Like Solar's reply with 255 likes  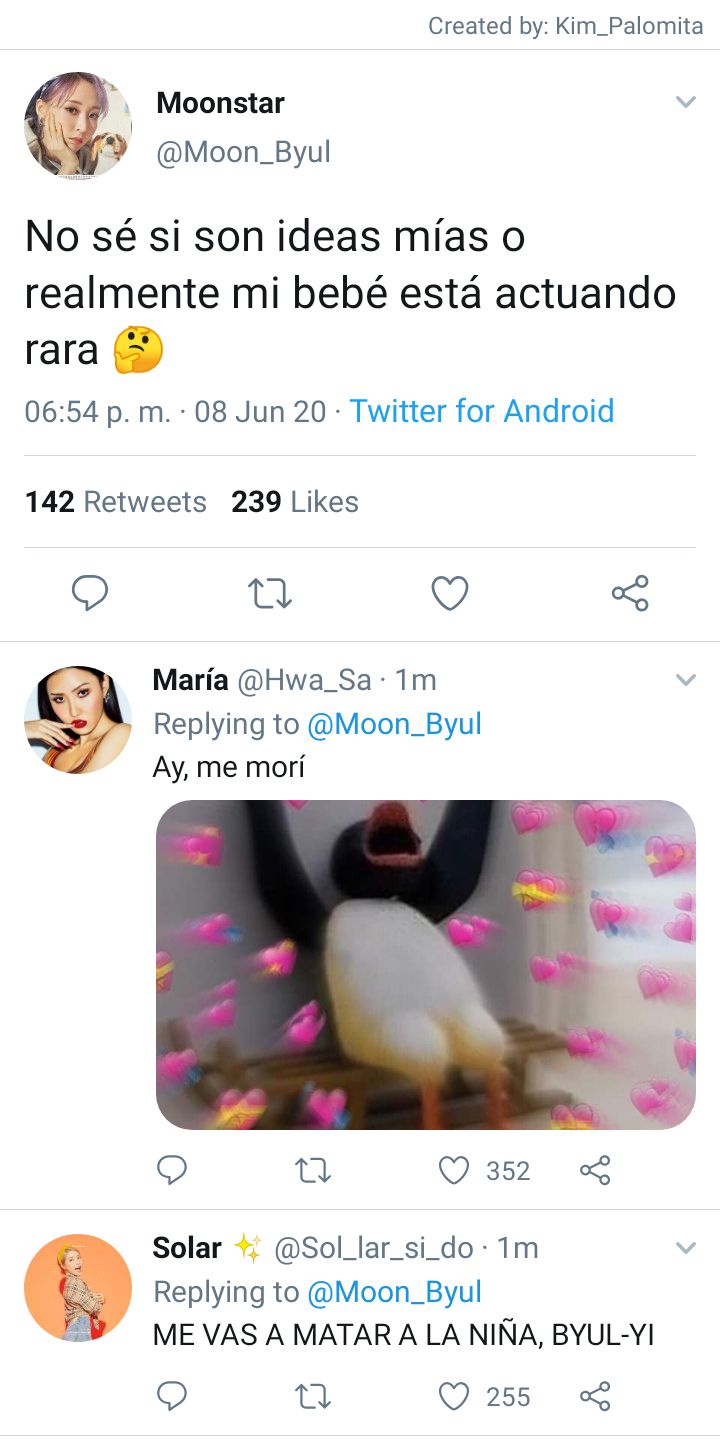tap(454, 1396)
